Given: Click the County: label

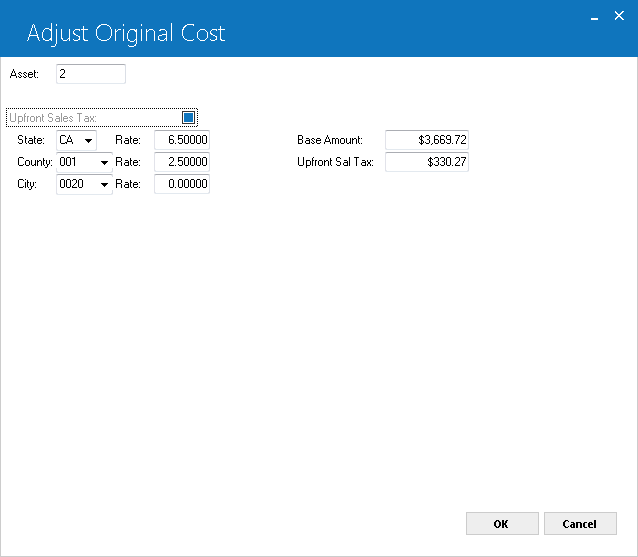Looking at the screenshot, I should click(35, 162).
